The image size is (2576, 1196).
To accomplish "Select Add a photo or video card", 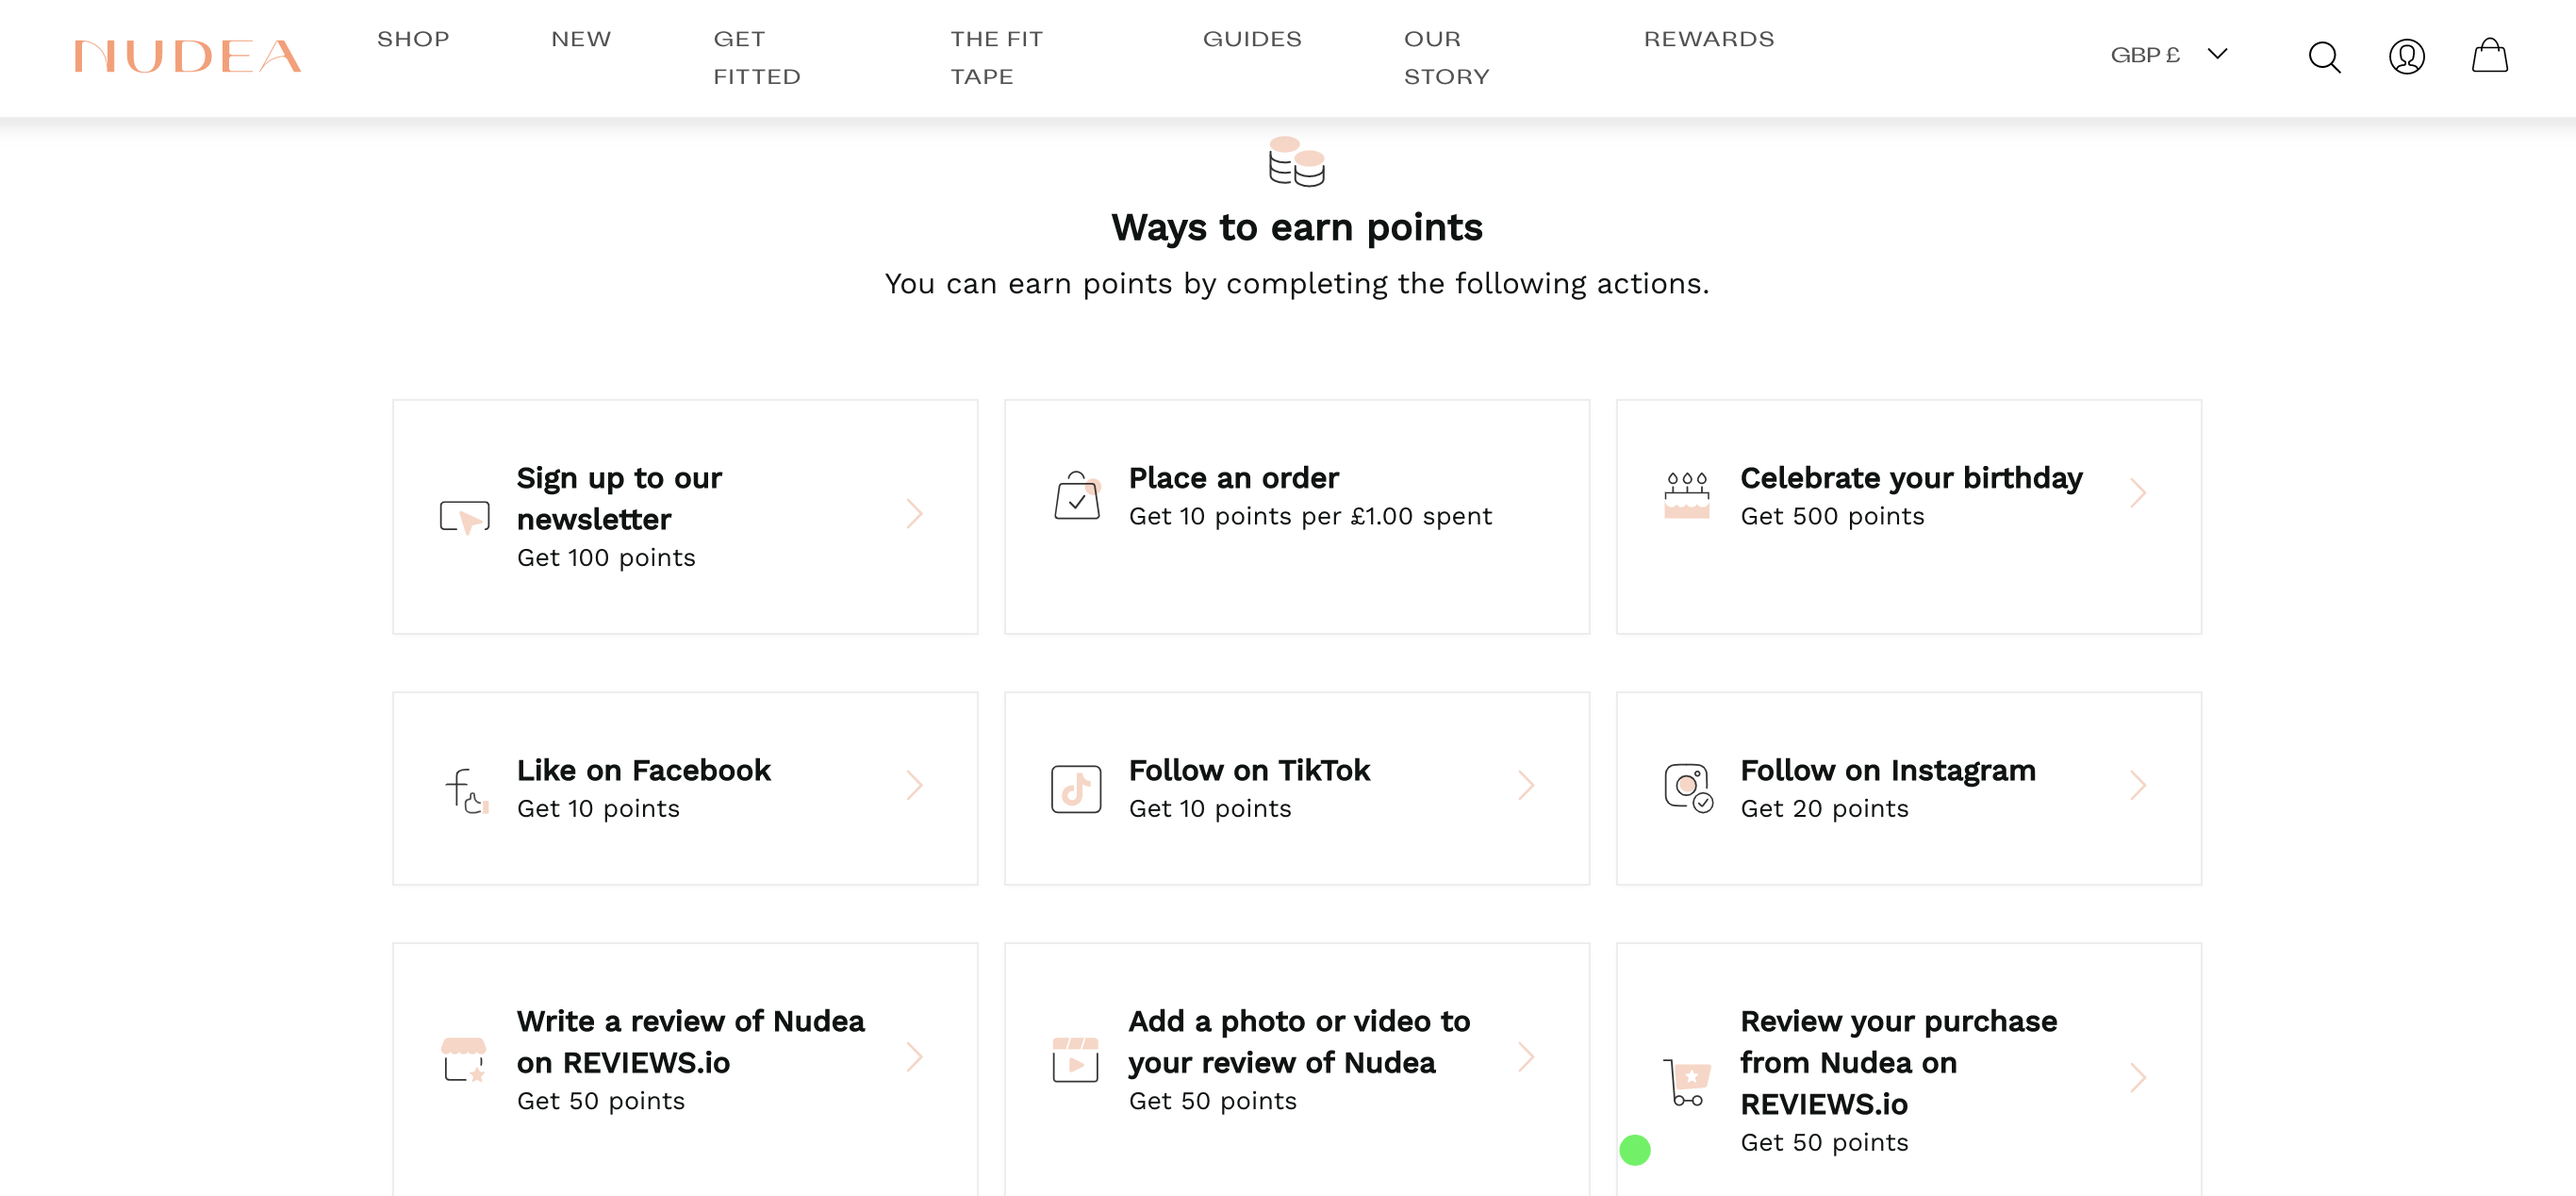I will tap(1297, 1068).
